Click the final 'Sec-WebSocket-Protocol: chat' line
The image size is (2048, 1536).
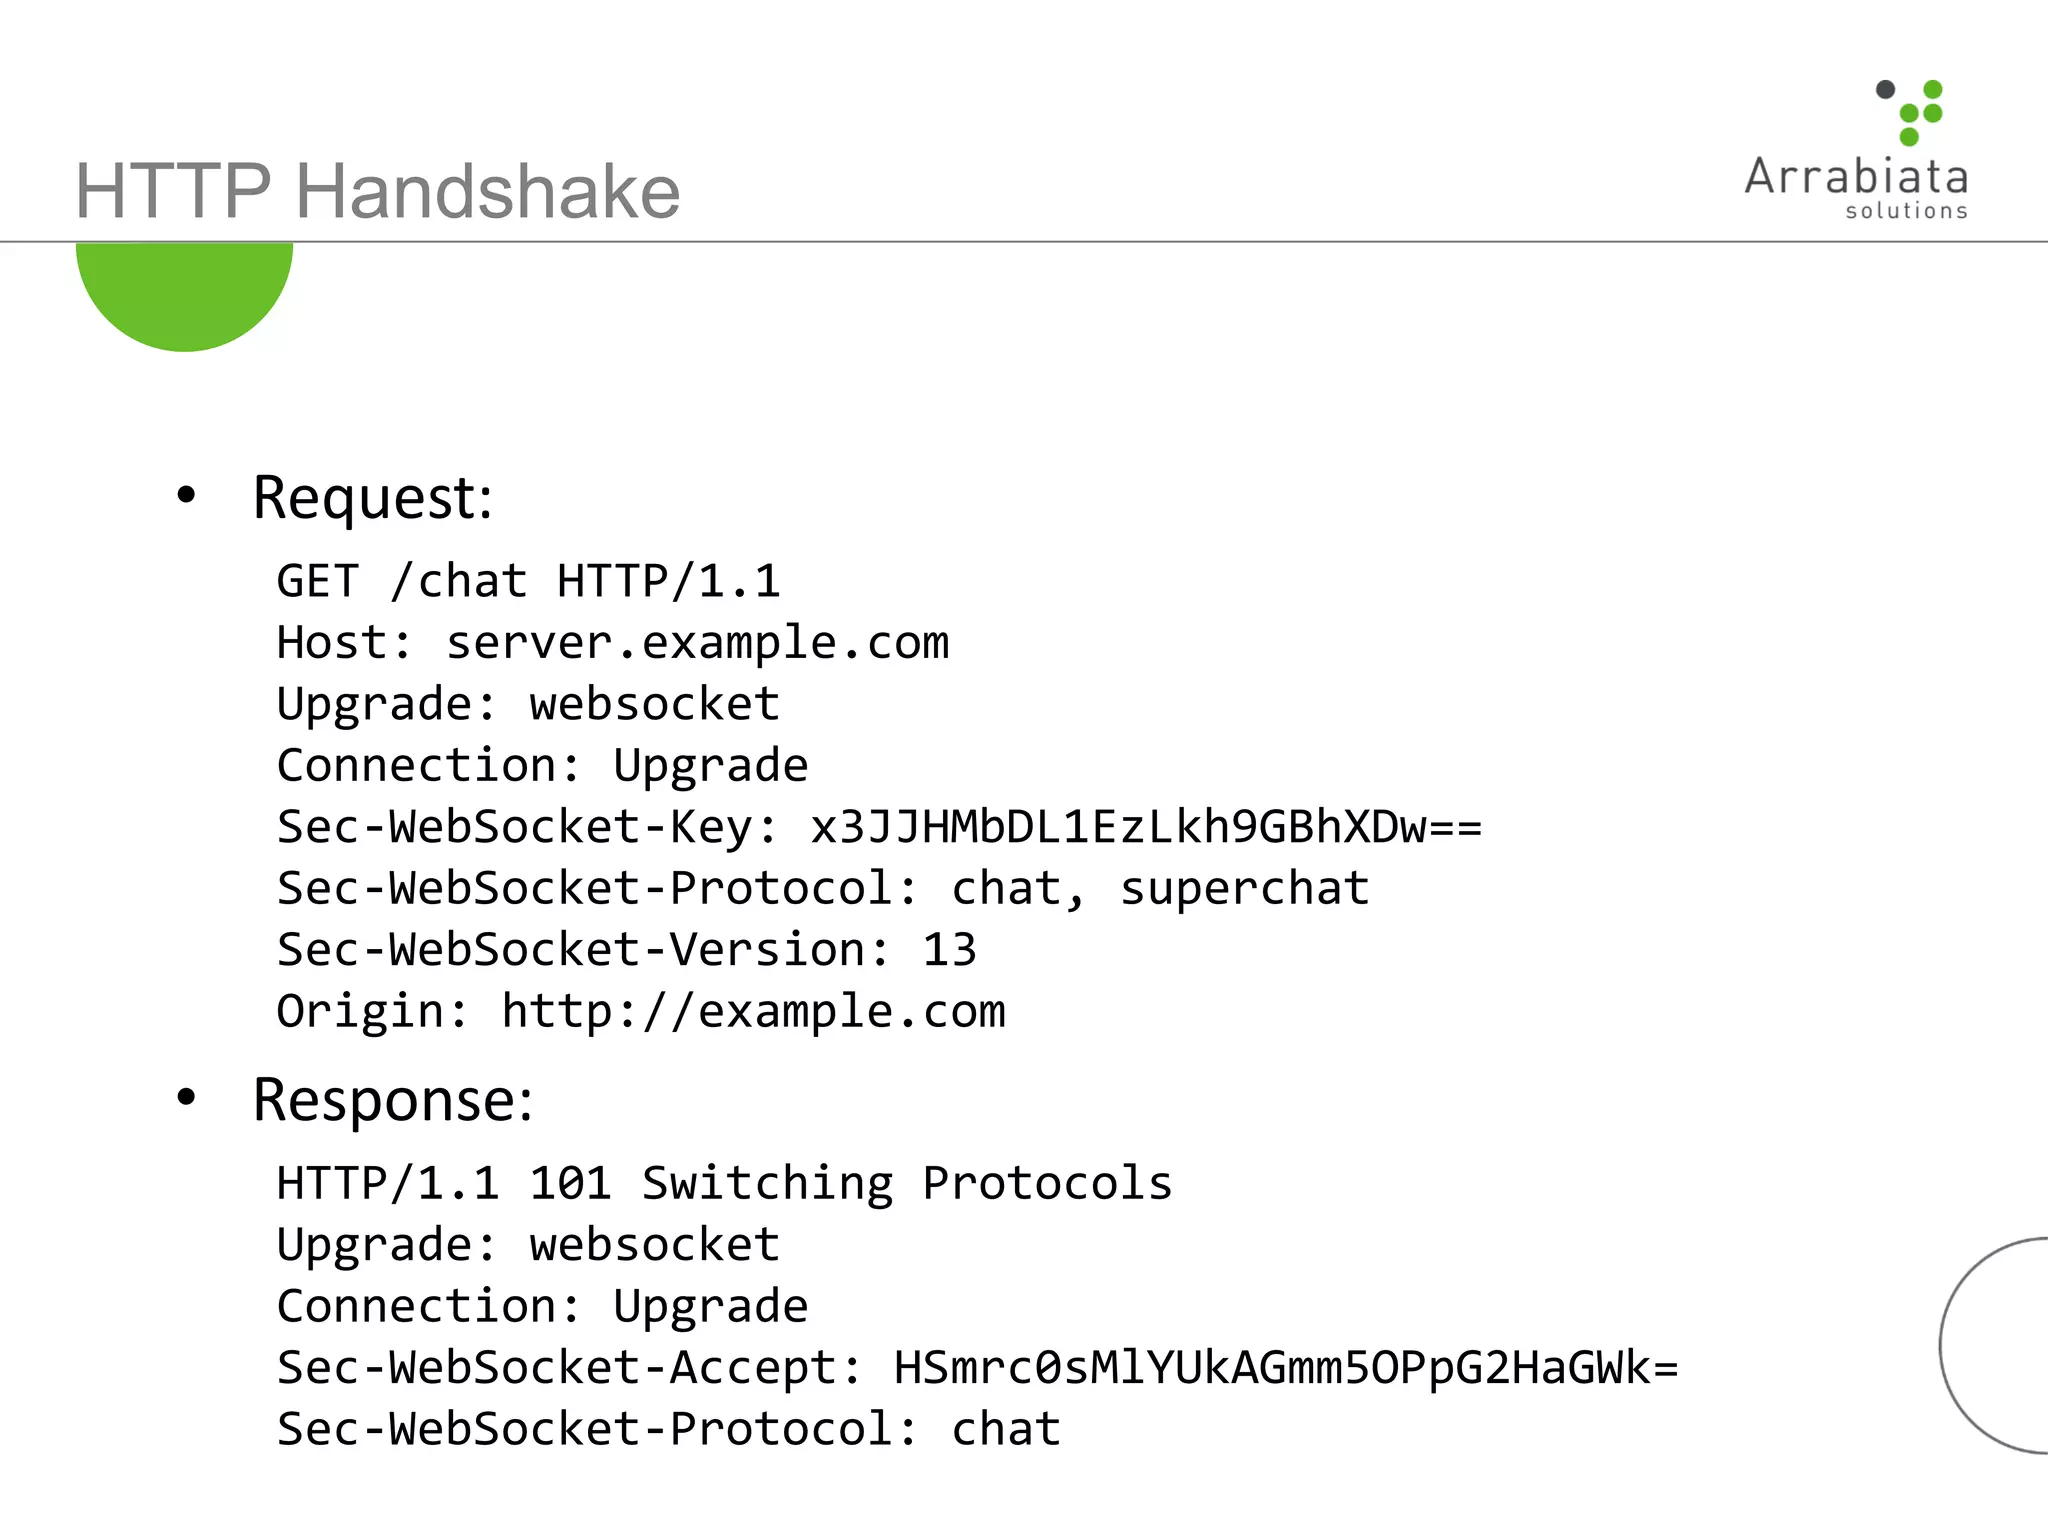click(x=668, y=1428)
